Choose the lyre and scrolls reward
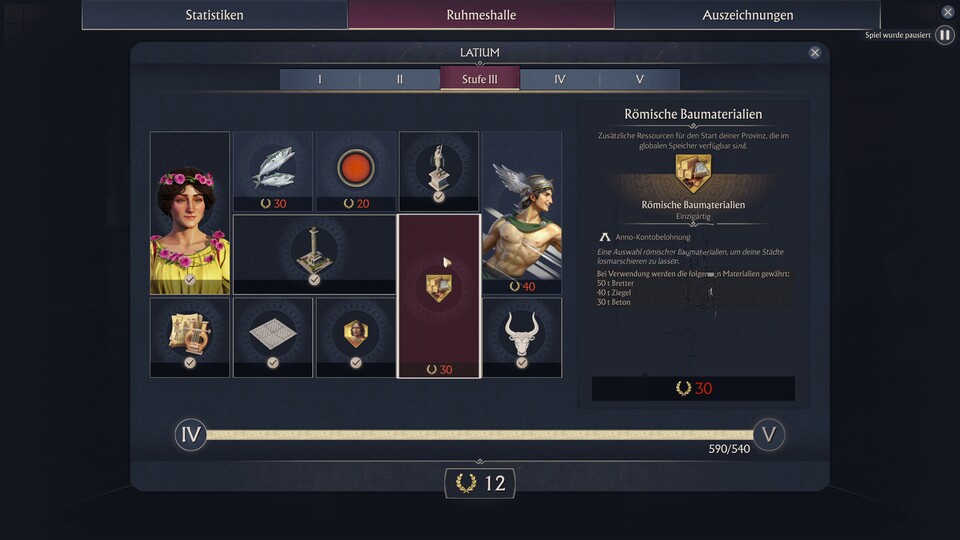960x540 pixels. coord(190,337)
